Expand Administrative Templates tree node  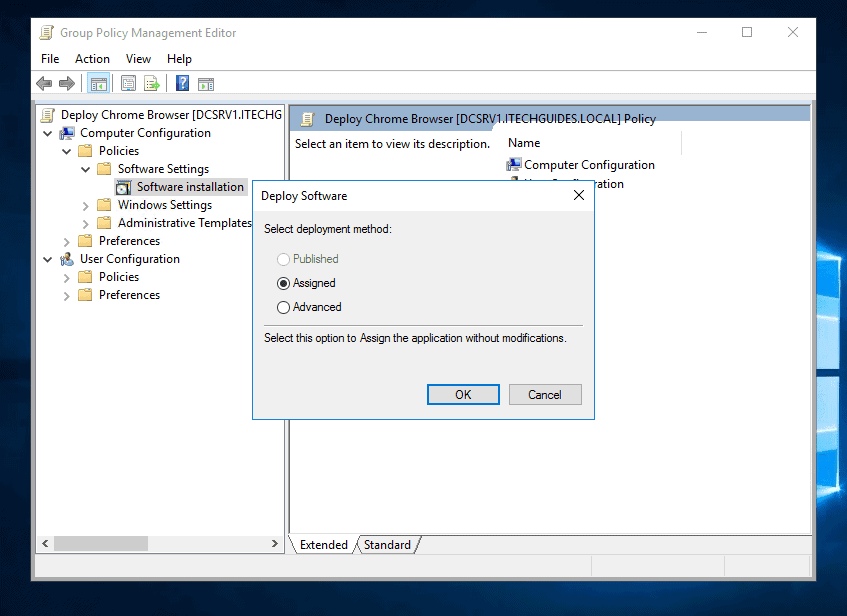pyautogui.click(x=85, y=224)
